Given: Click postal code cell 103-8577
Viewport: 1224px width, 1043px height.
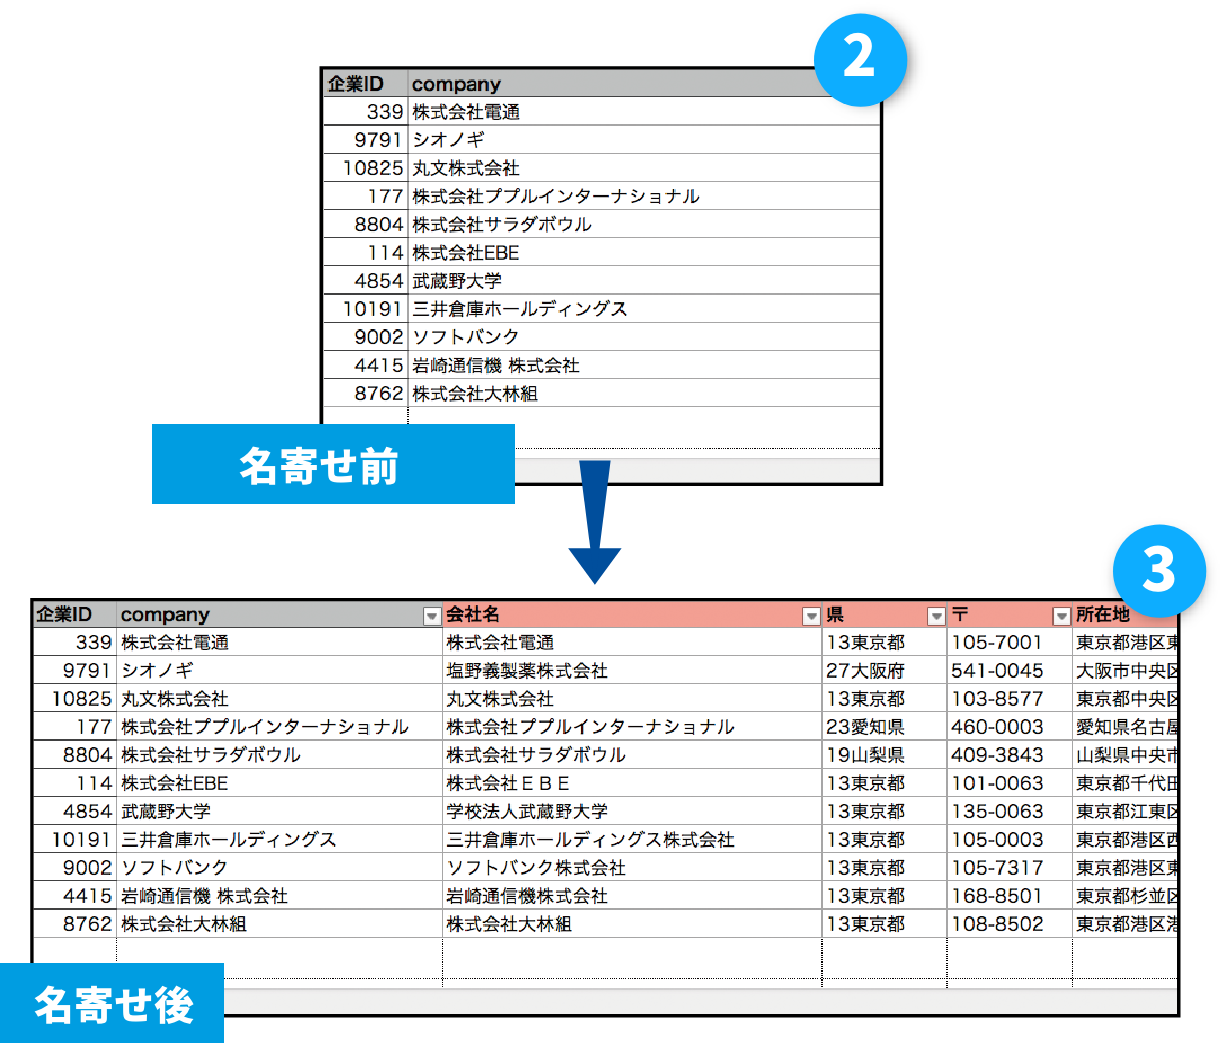Looking at the screenshot, I should point(1009,699).
